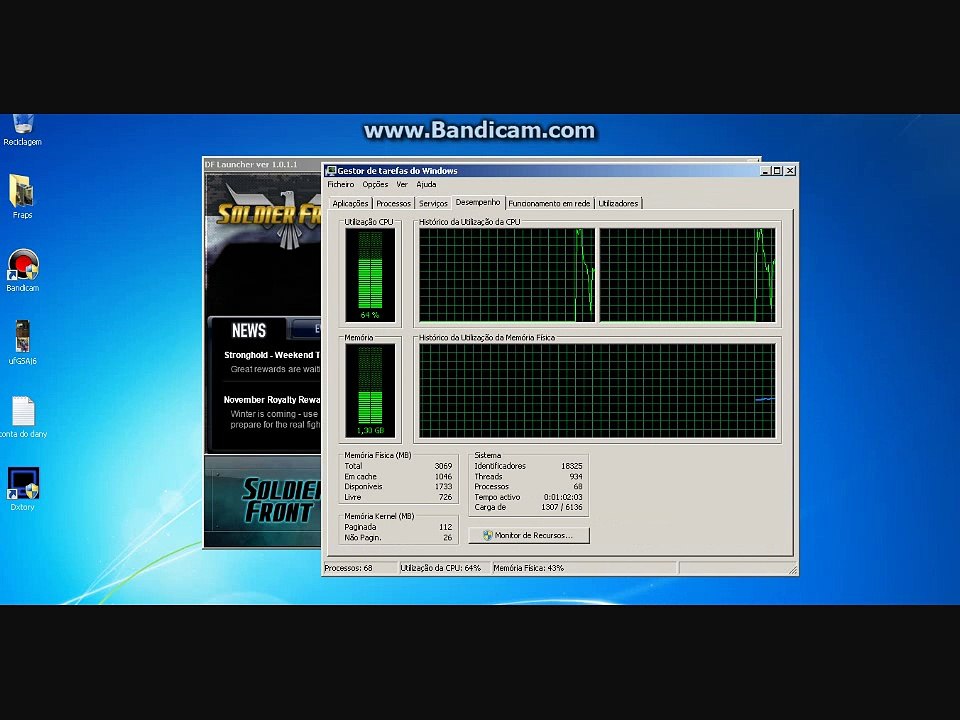Viewport: 960px width, 720px height.
Task: Minimize the Task Manager window
Action: 765,171
